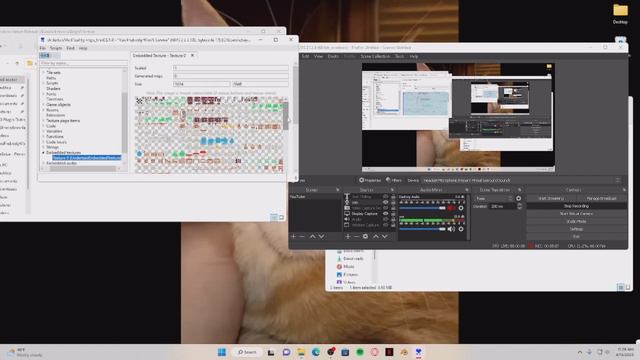Remove selected source with minus icon
Viewport: 640px width, 360px height.
click(x=356, y=236)
